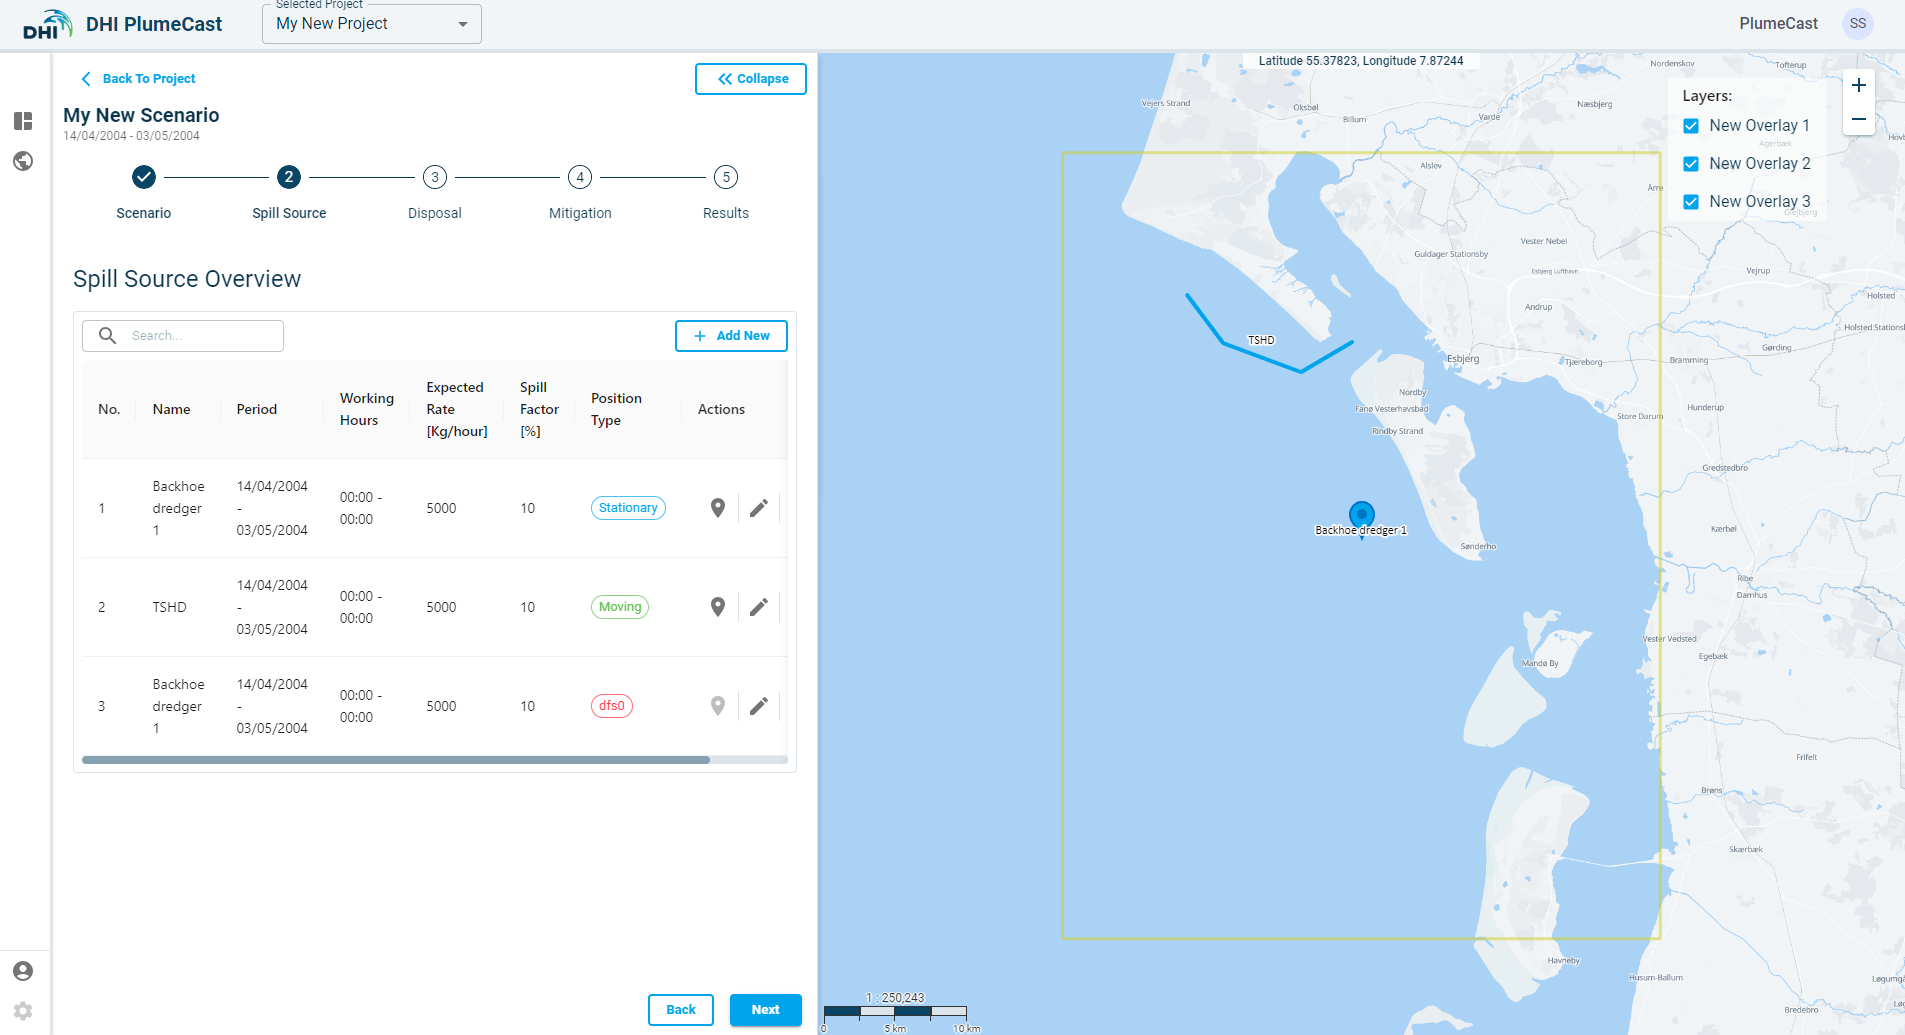The width and height of the screenshot is (1905, 1035).
Task: Collapse the scenario side panel
Action: [x=751, y=79]
